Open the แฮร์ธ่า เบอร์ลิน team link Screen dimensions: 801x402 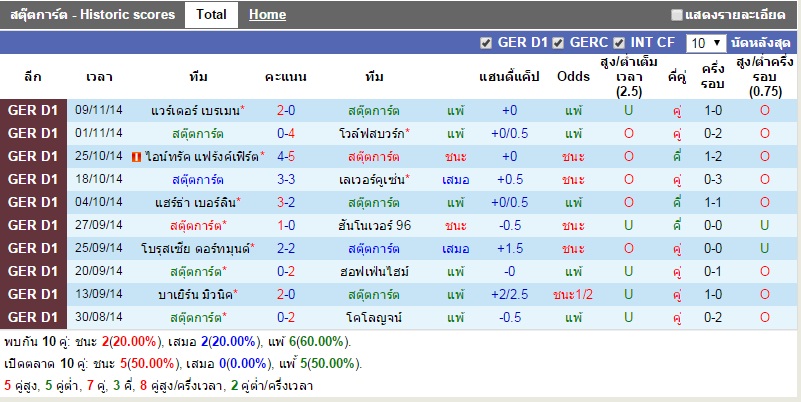pyautogui.click(x=194, y=203)
